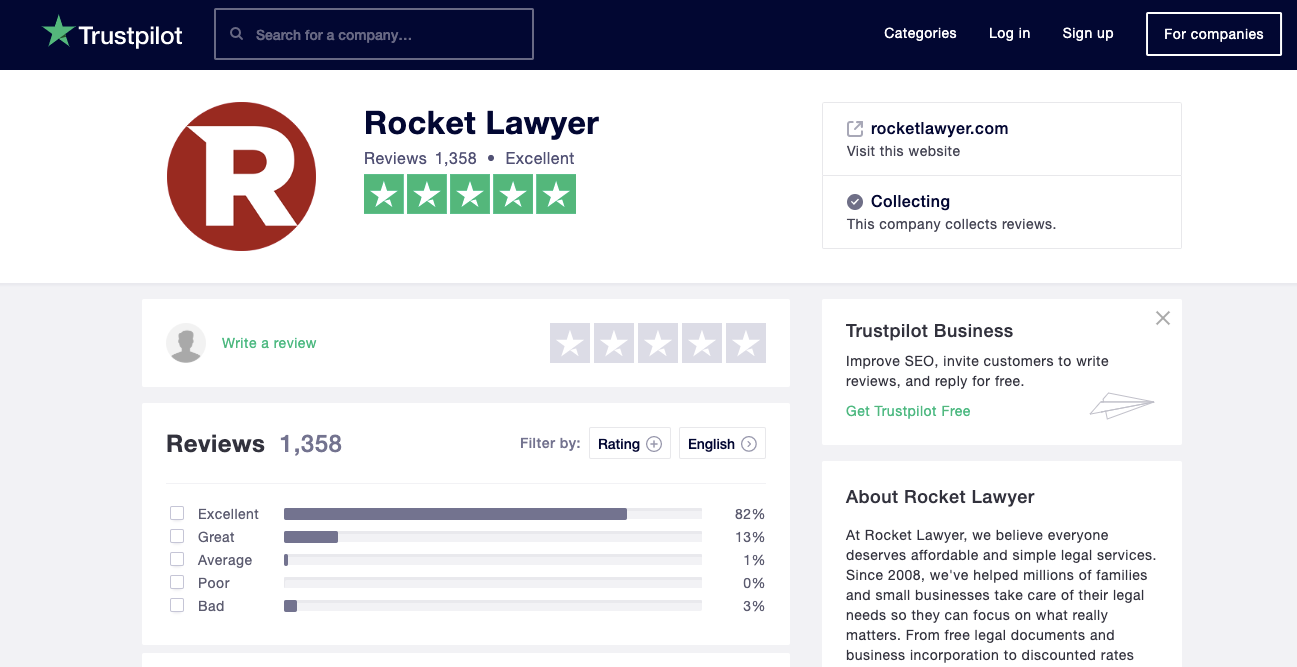Screen dimensions: 1297x667
Task: Tick the Average rating checkbox
Action: point(177,559)
